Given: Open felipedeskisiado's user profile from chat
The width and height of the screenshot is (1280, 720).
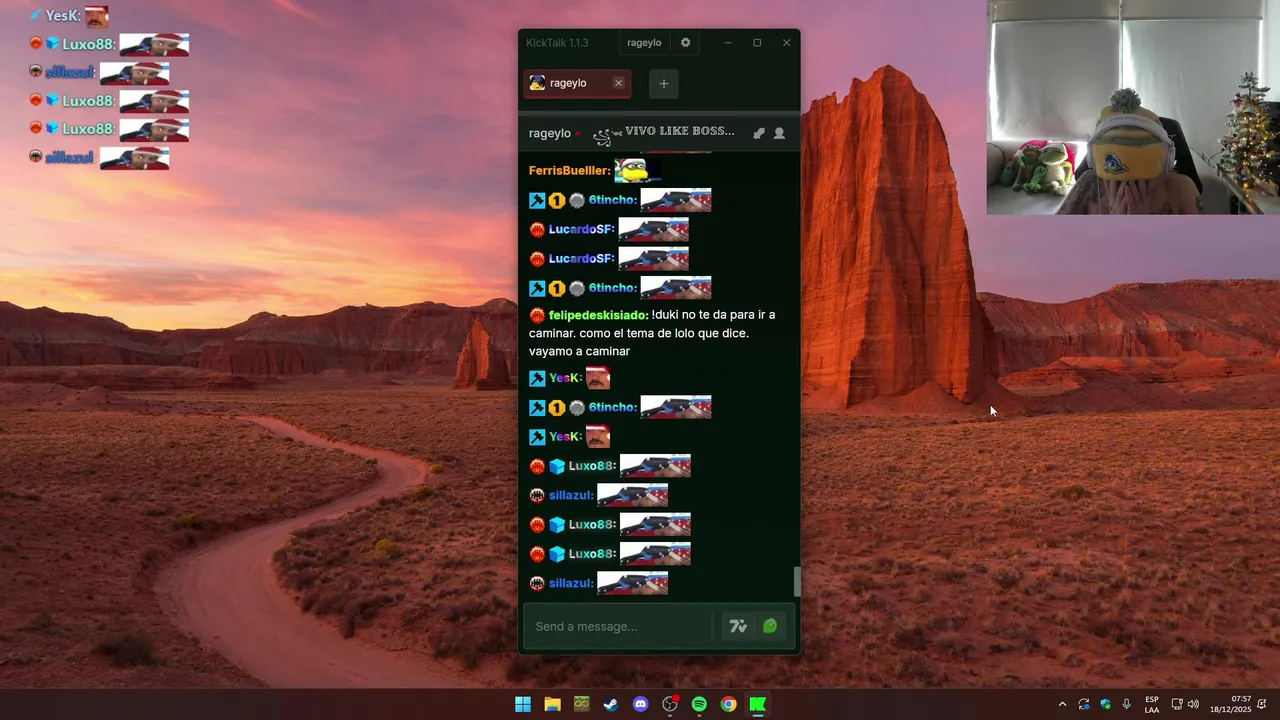Looking at the screenshot, I should [598, 315].
